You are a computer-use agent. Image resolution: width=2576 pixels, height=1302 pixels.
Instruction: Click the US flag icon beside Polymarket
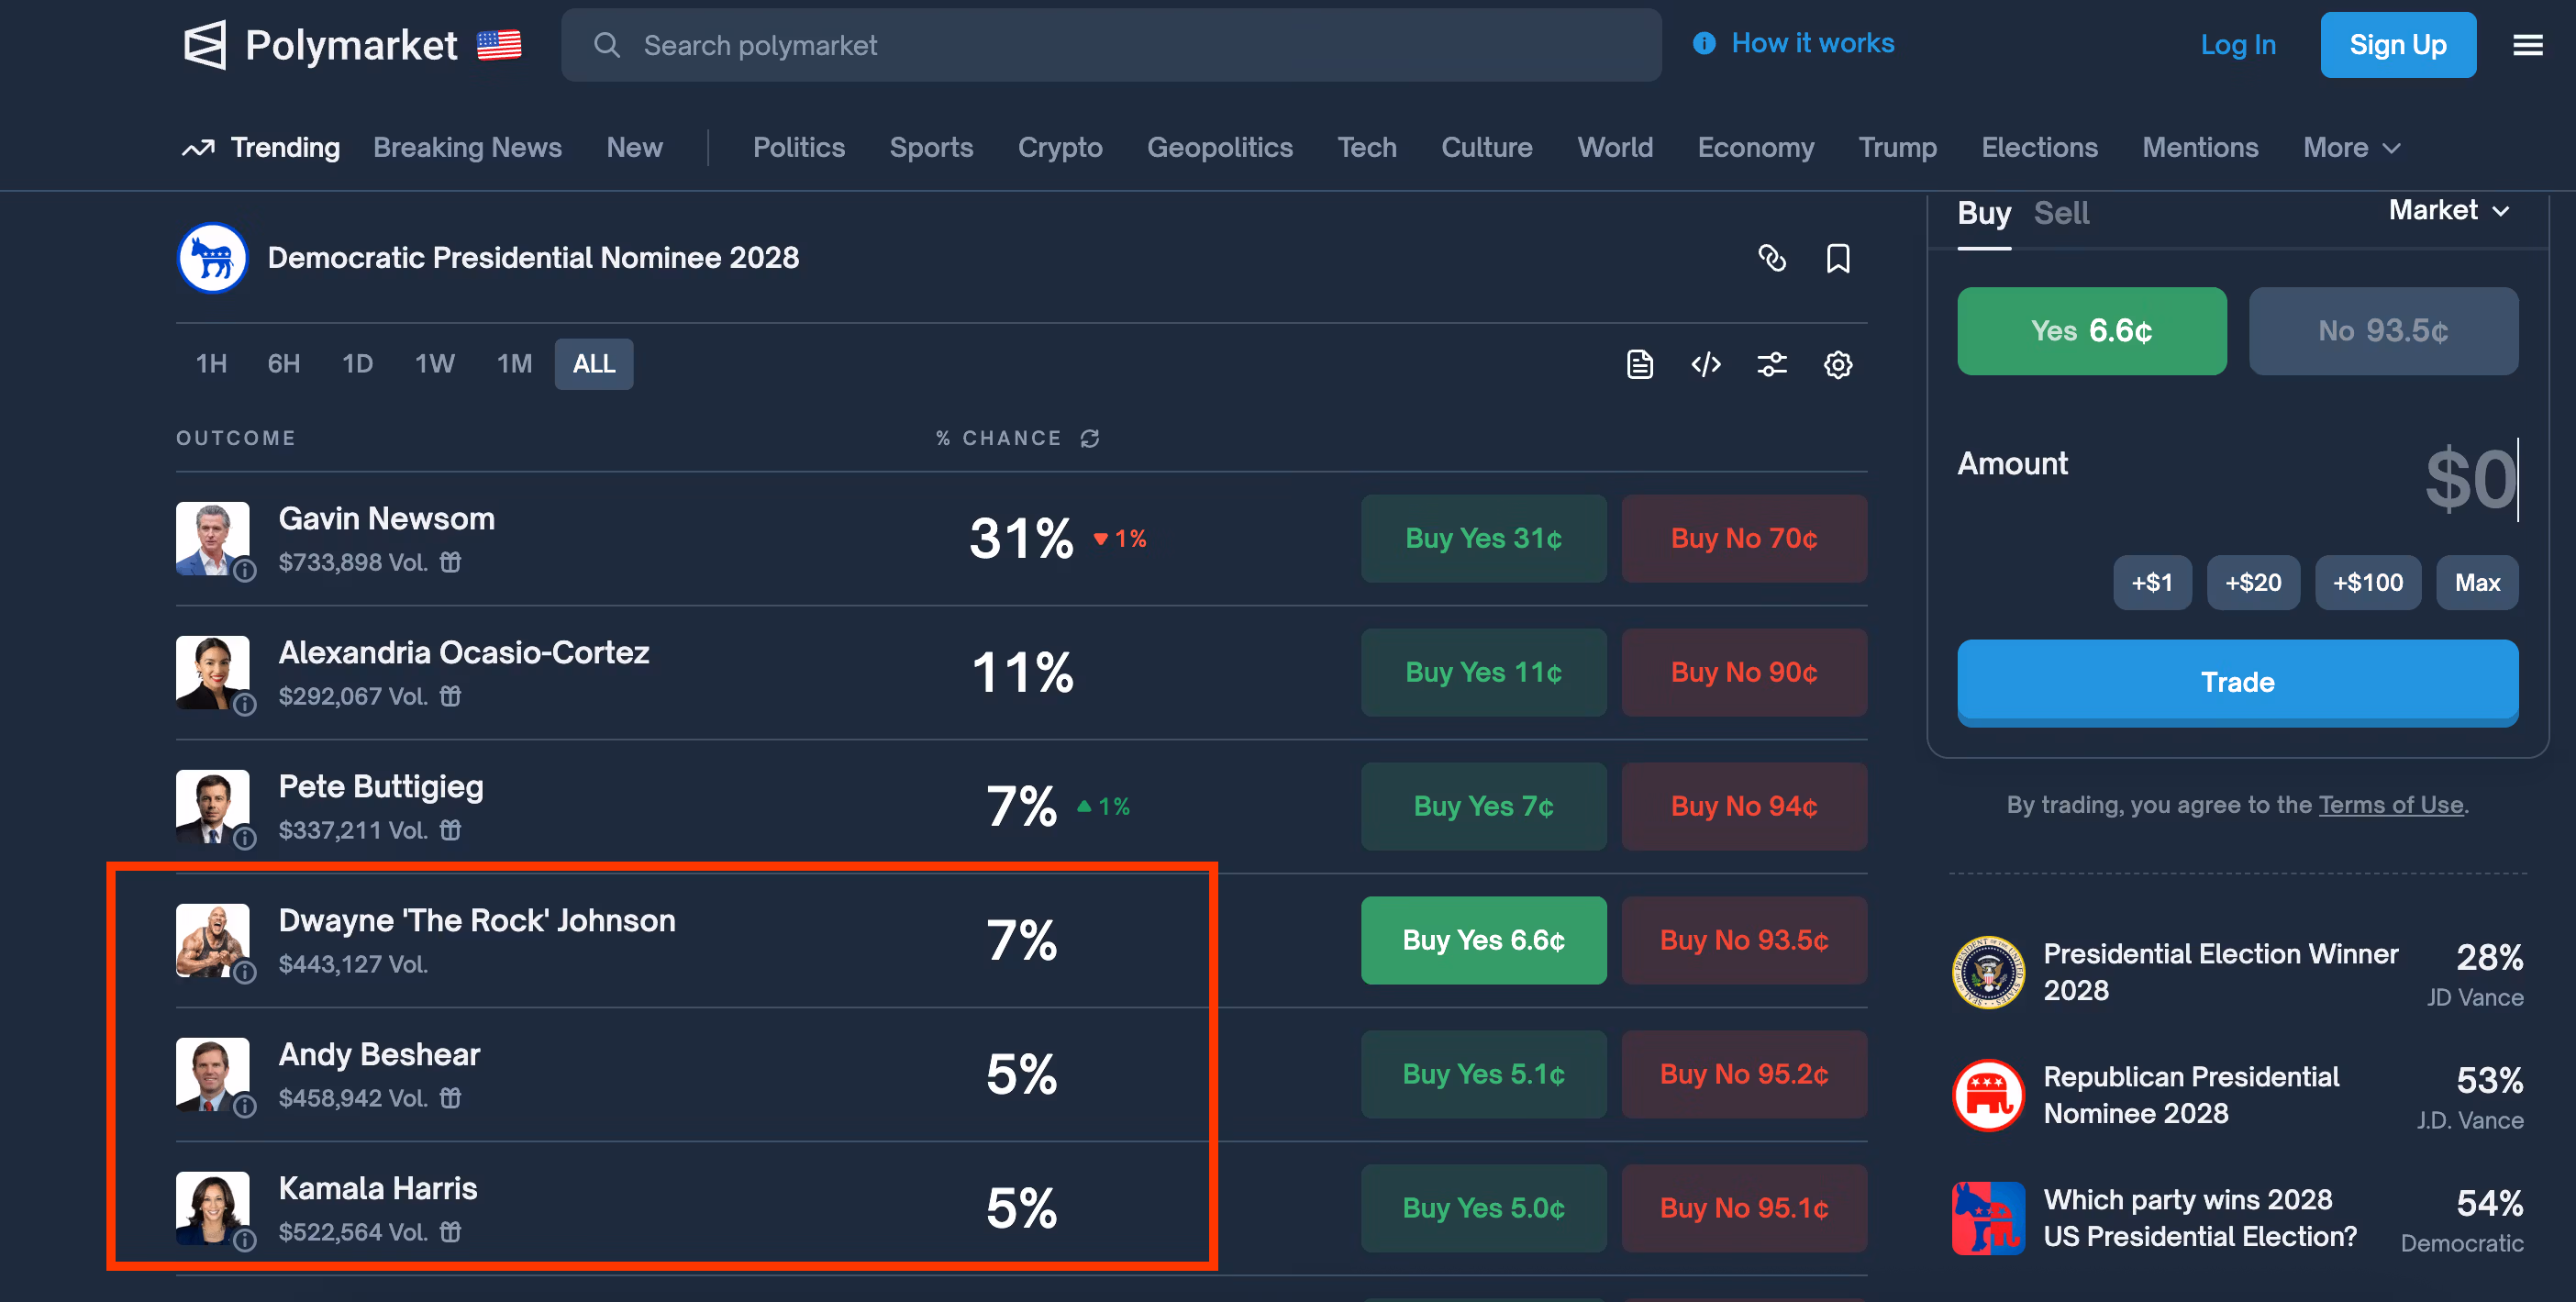click(x=499, y=45)
